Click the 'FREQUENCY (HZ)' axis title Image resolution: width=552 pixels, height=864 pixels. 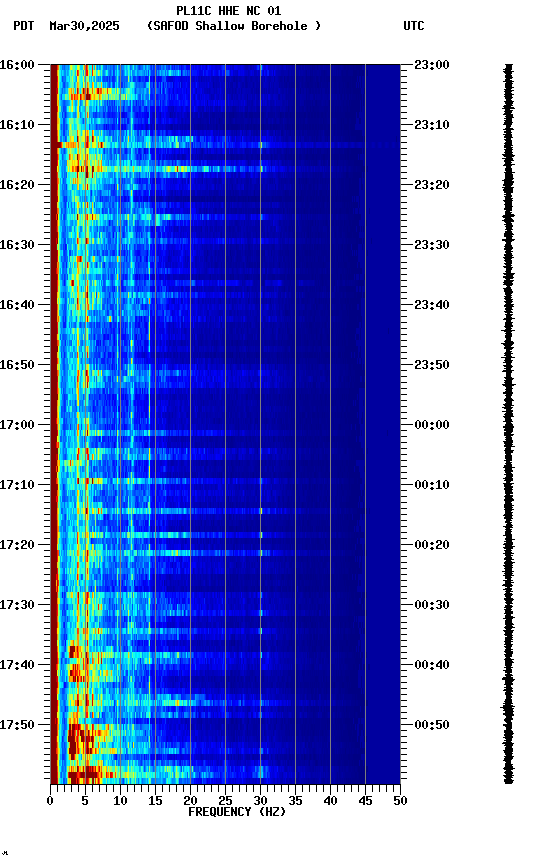237,812
